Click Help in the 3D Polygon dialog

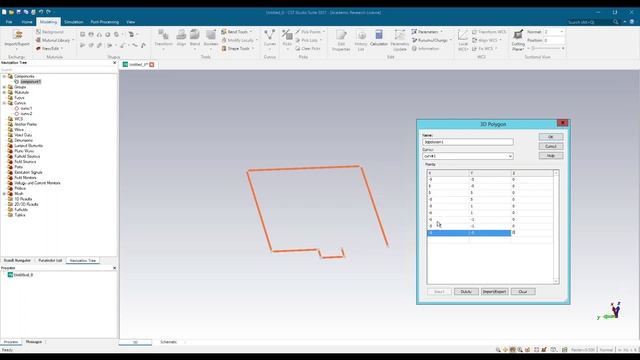(x=551, y=156)
